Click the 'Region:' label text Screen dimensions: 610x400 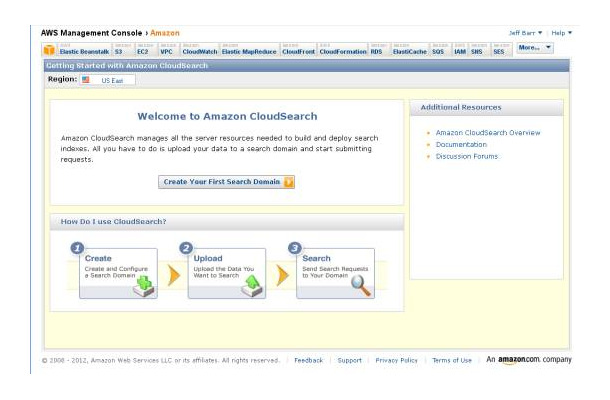[x=62, y=79]
